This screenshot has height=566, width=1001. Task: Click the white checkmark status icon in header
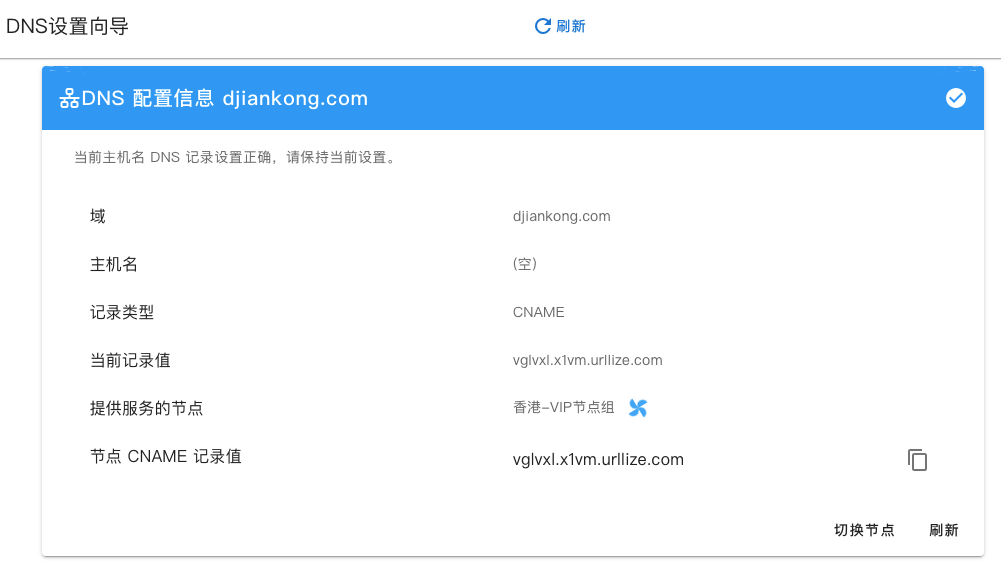(x=956, y=98)
